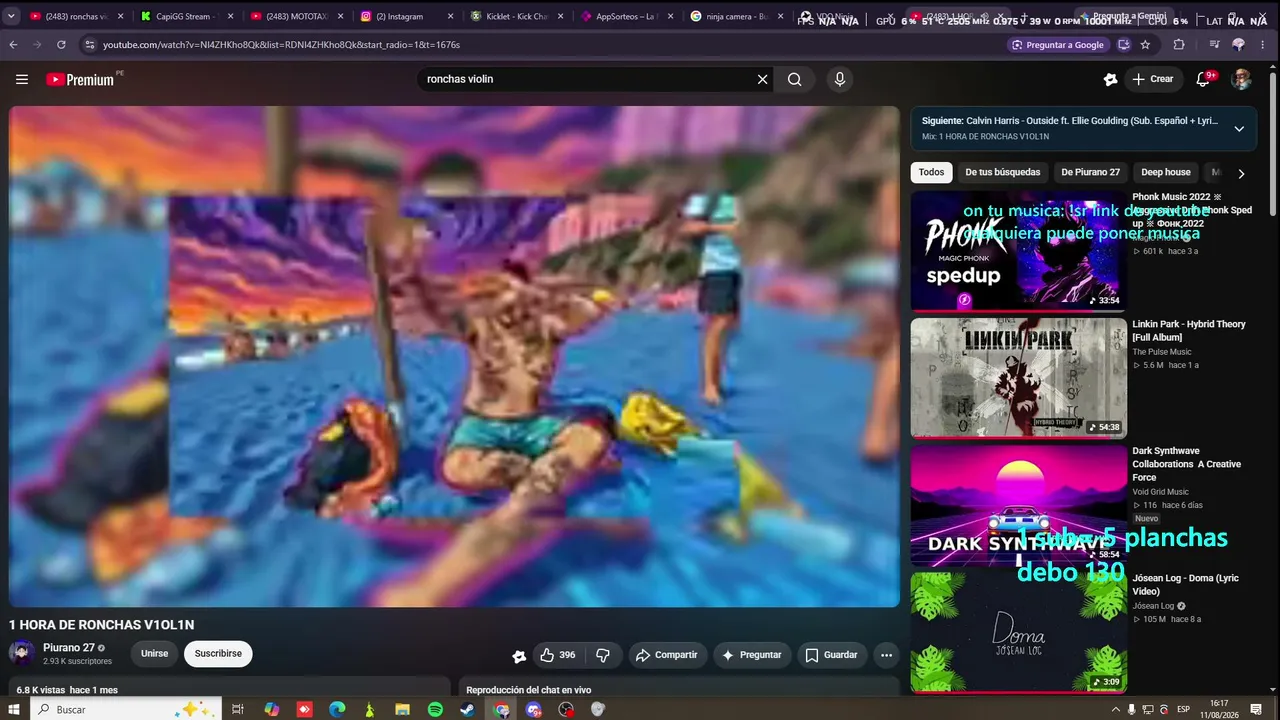Go back in the browser
Screen dimensions: 1280x720
[13, 45]
